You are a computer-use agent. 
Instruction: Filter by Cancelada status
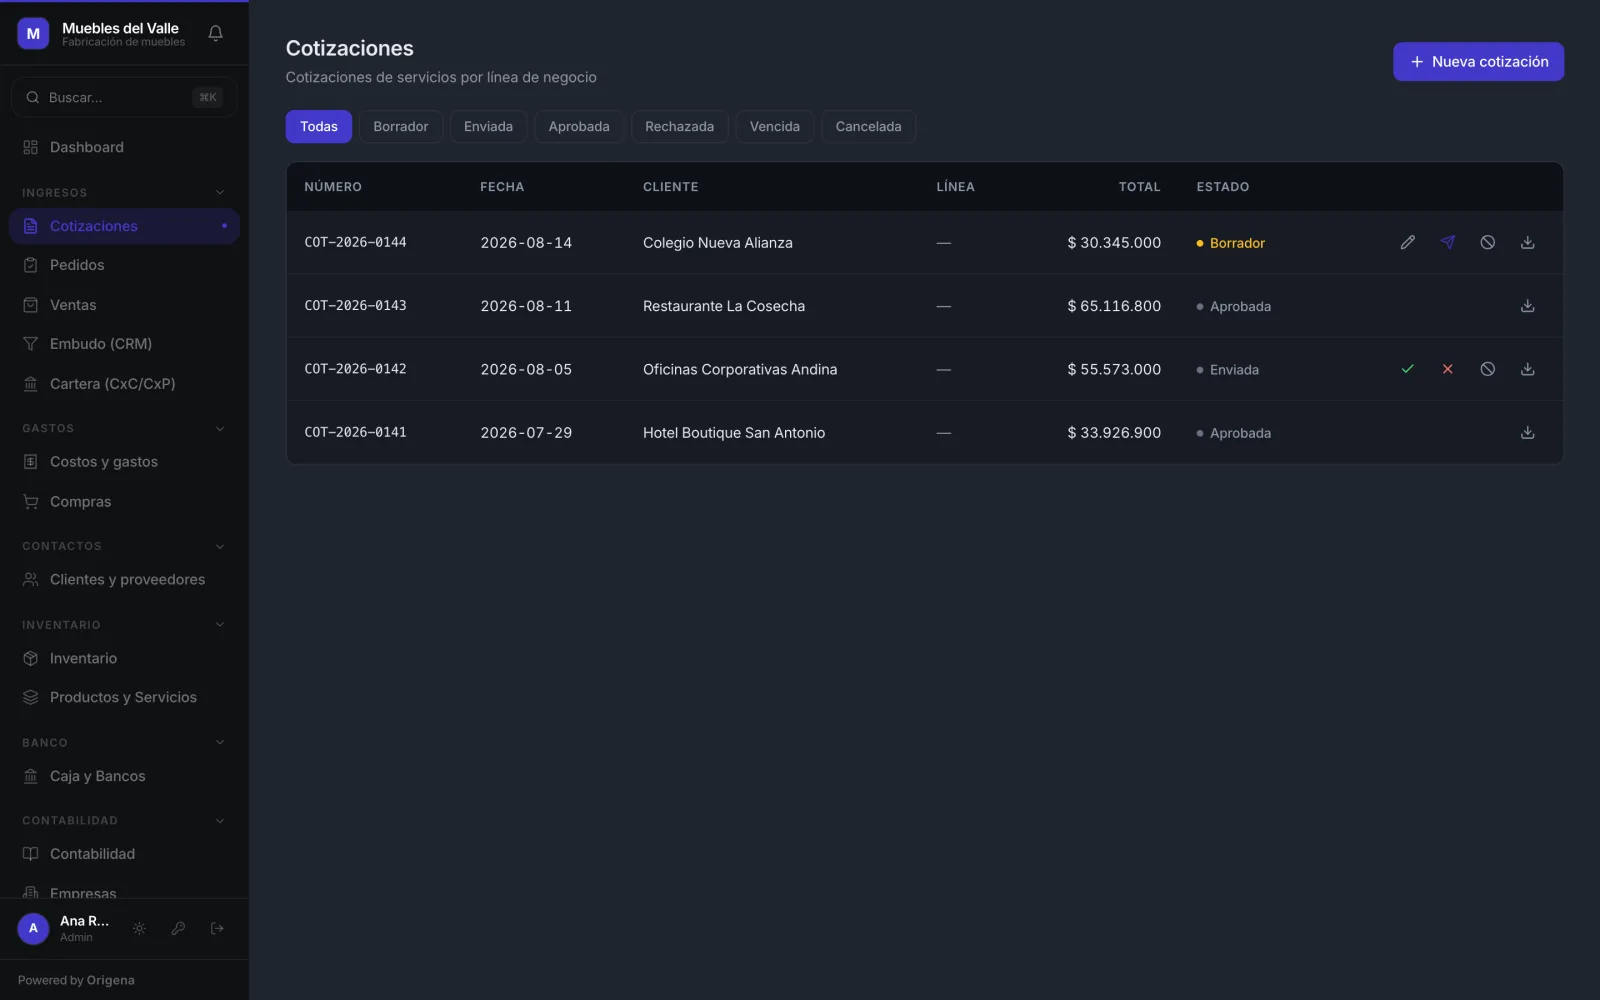868,126
